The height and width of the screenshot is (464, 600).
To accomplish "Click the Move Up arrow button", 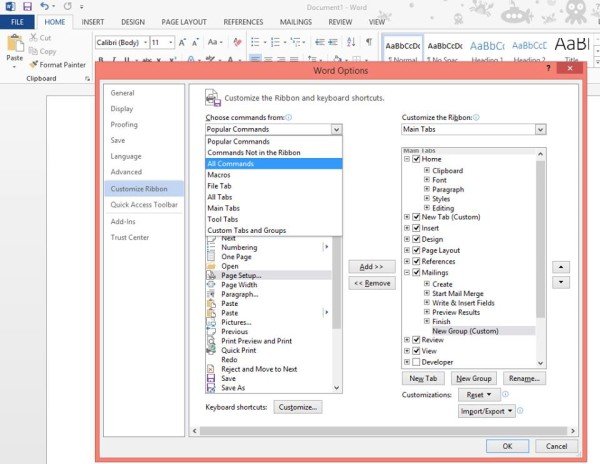I will click(561, 267).
